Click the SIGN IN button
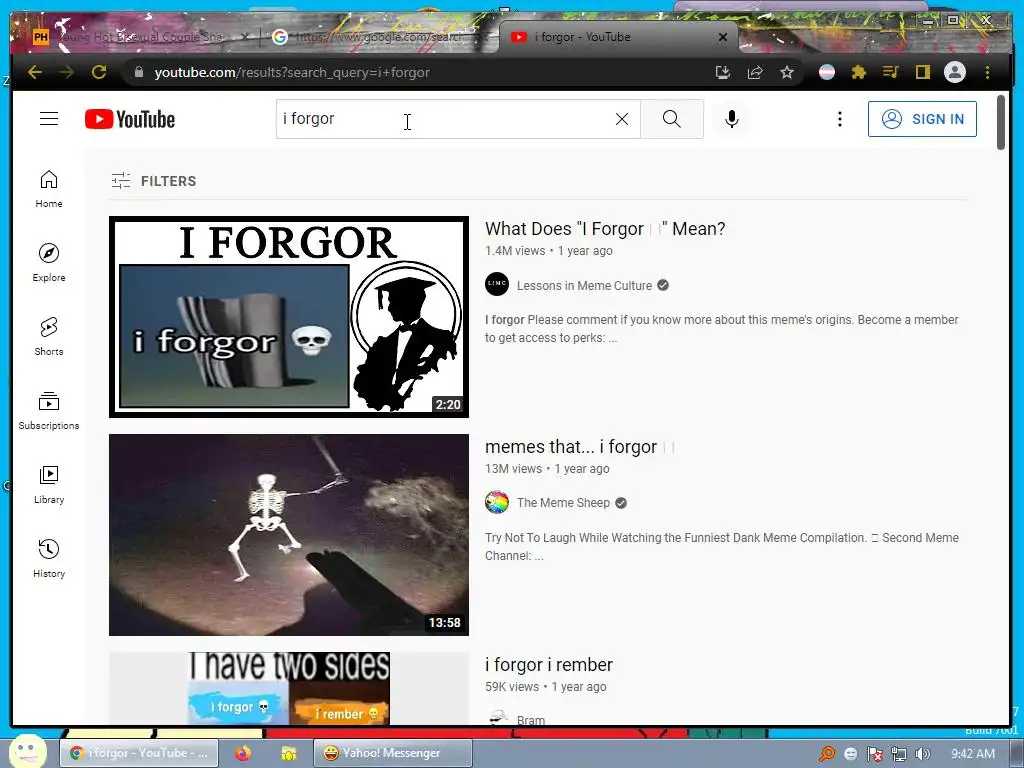This screenshot has height=768, width=1024. coord(922,119)
